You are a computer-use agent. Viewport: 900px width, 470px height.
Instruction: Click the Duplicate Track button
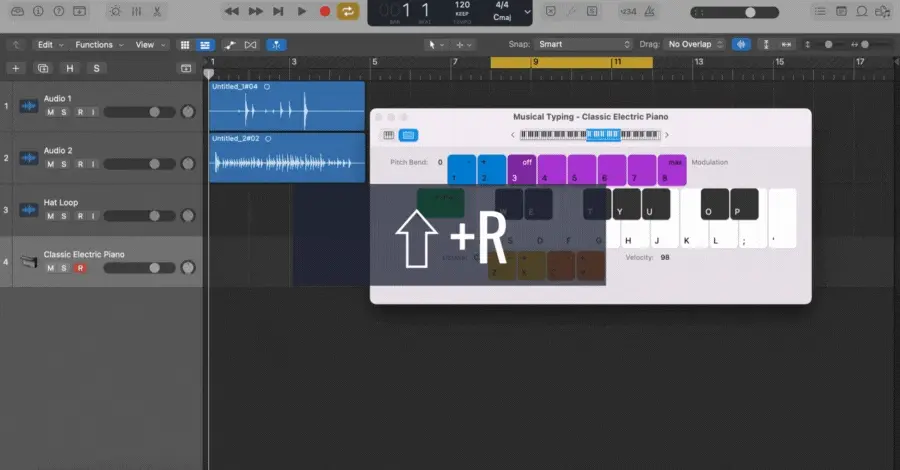point(42,68)
